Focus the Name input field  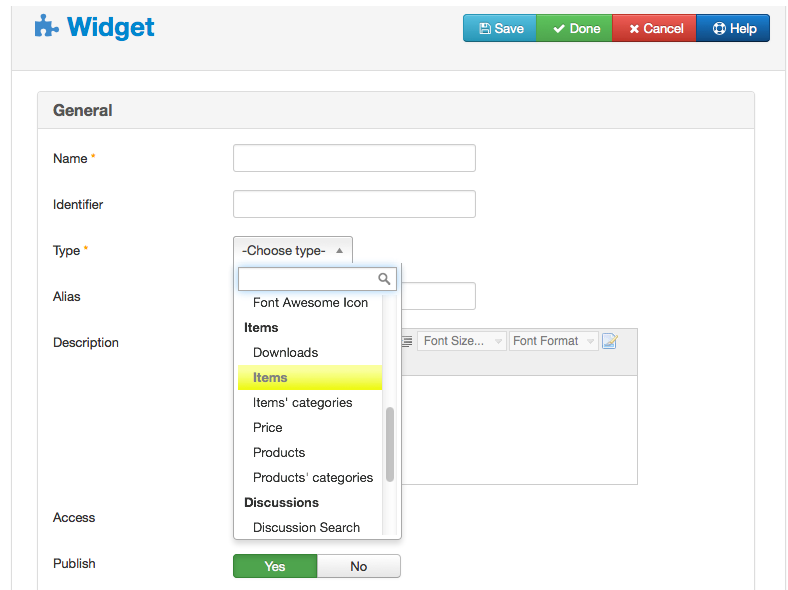[354, 158]
